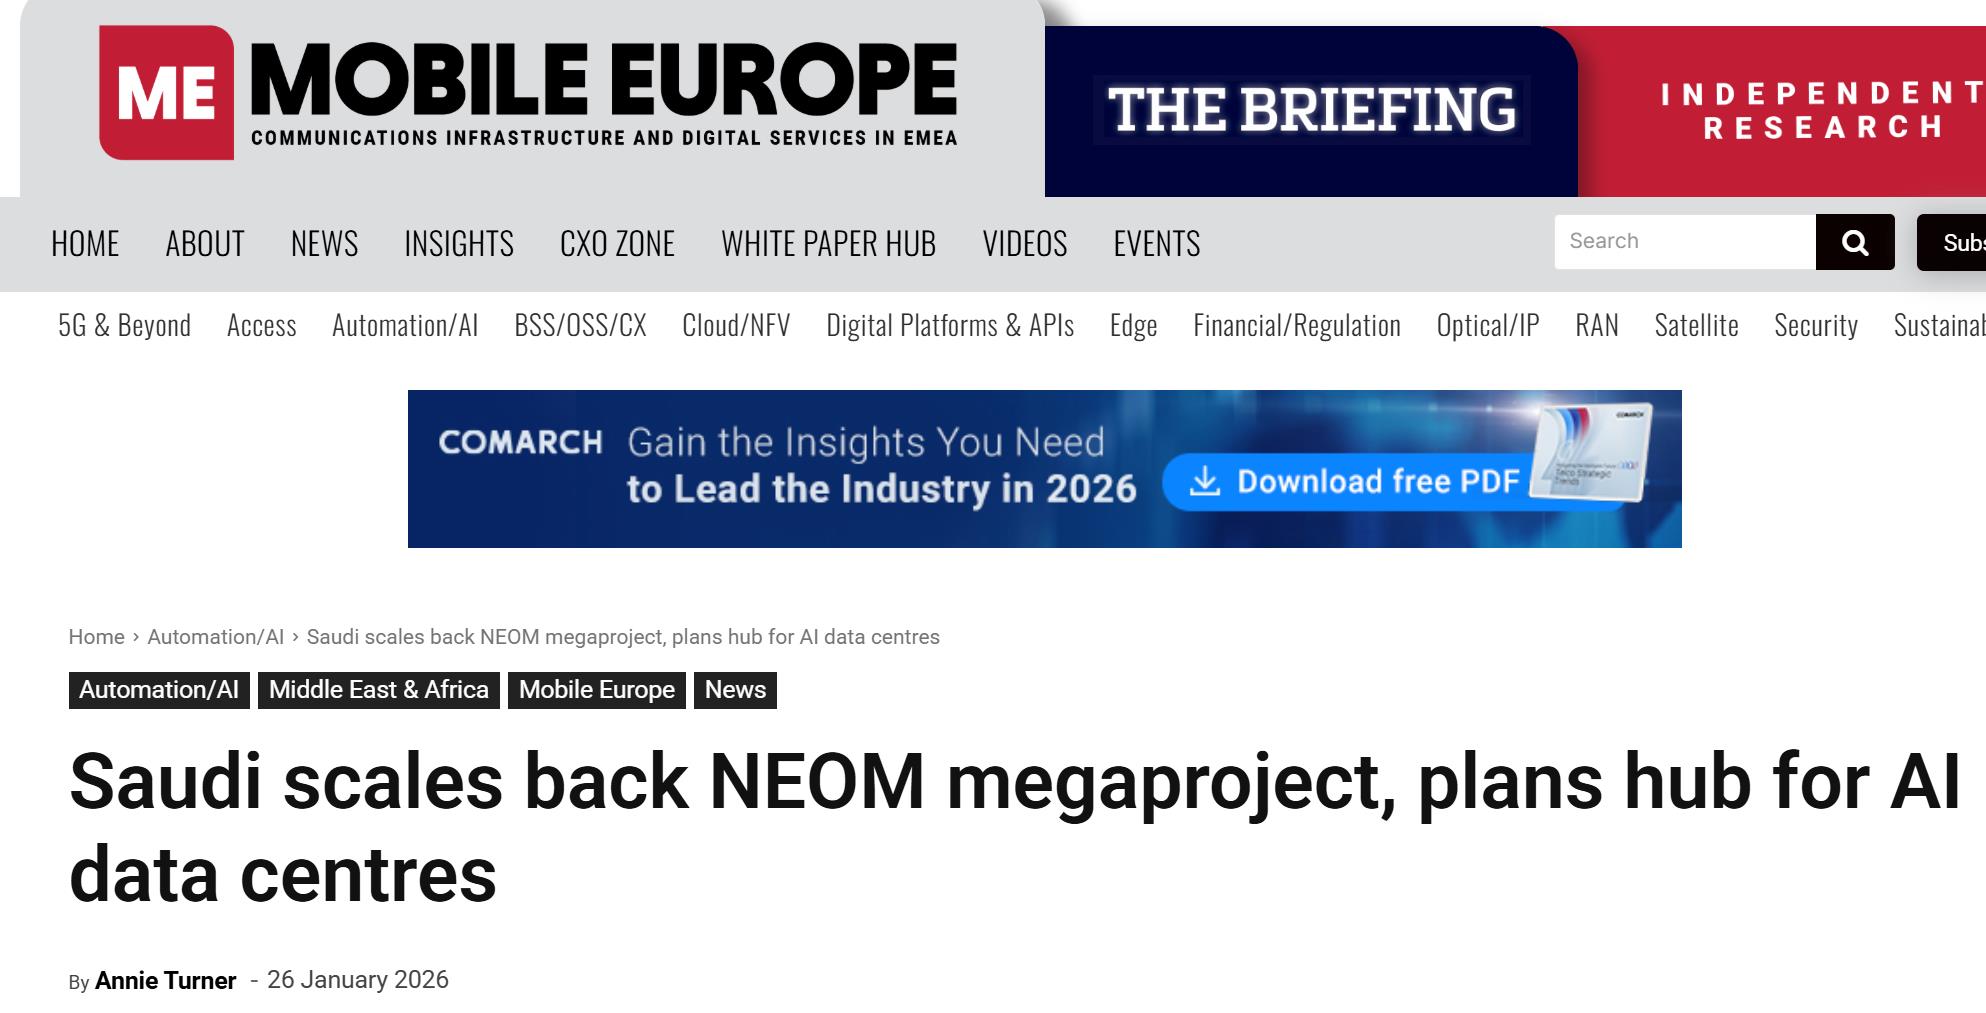Click the download icon in Comarch banner
The width and height of the screenshot is (1986, 1013).
[1205, 482]
